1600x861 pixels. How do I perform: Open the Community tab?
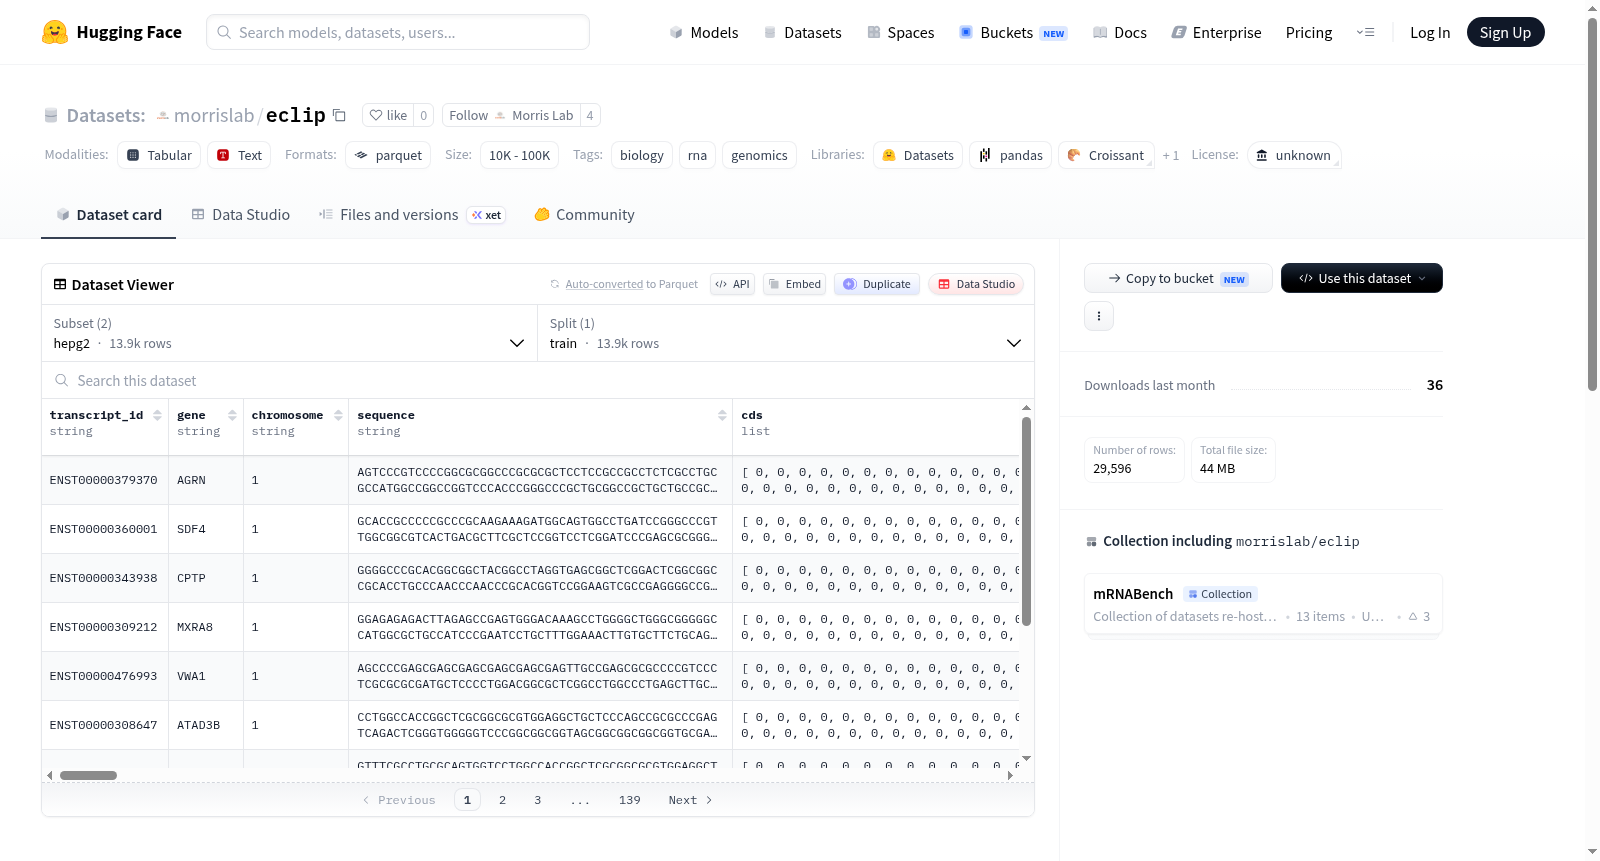point(585,215)
